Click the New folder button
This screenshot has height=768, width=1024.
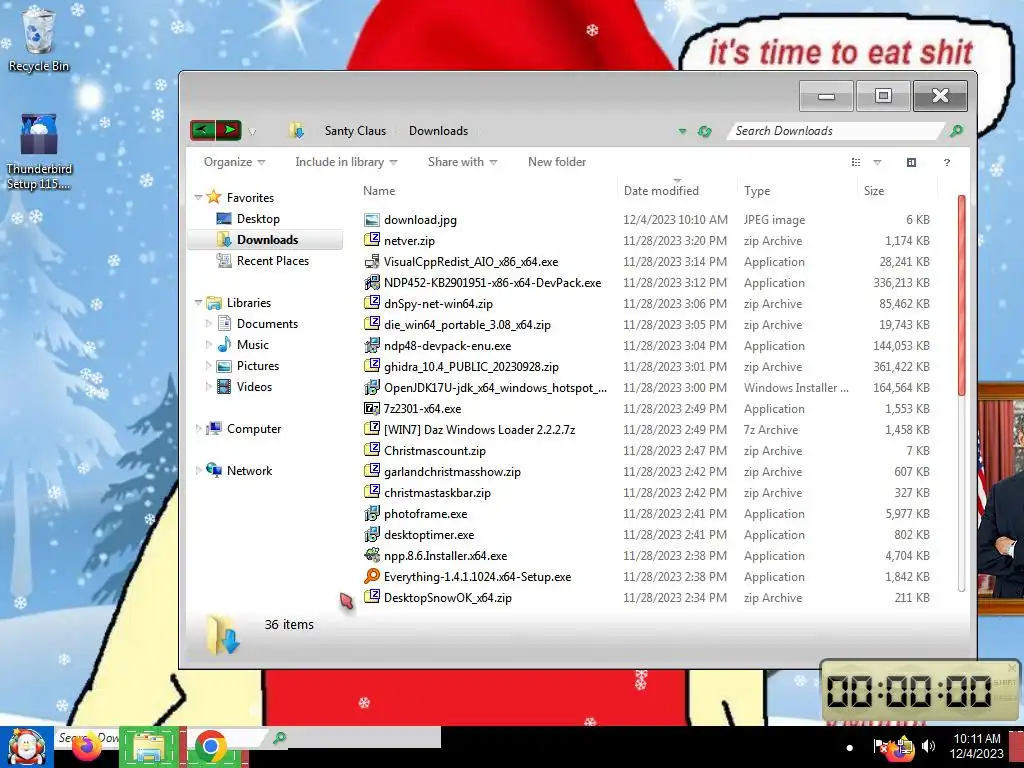click(x=557, y=162)
